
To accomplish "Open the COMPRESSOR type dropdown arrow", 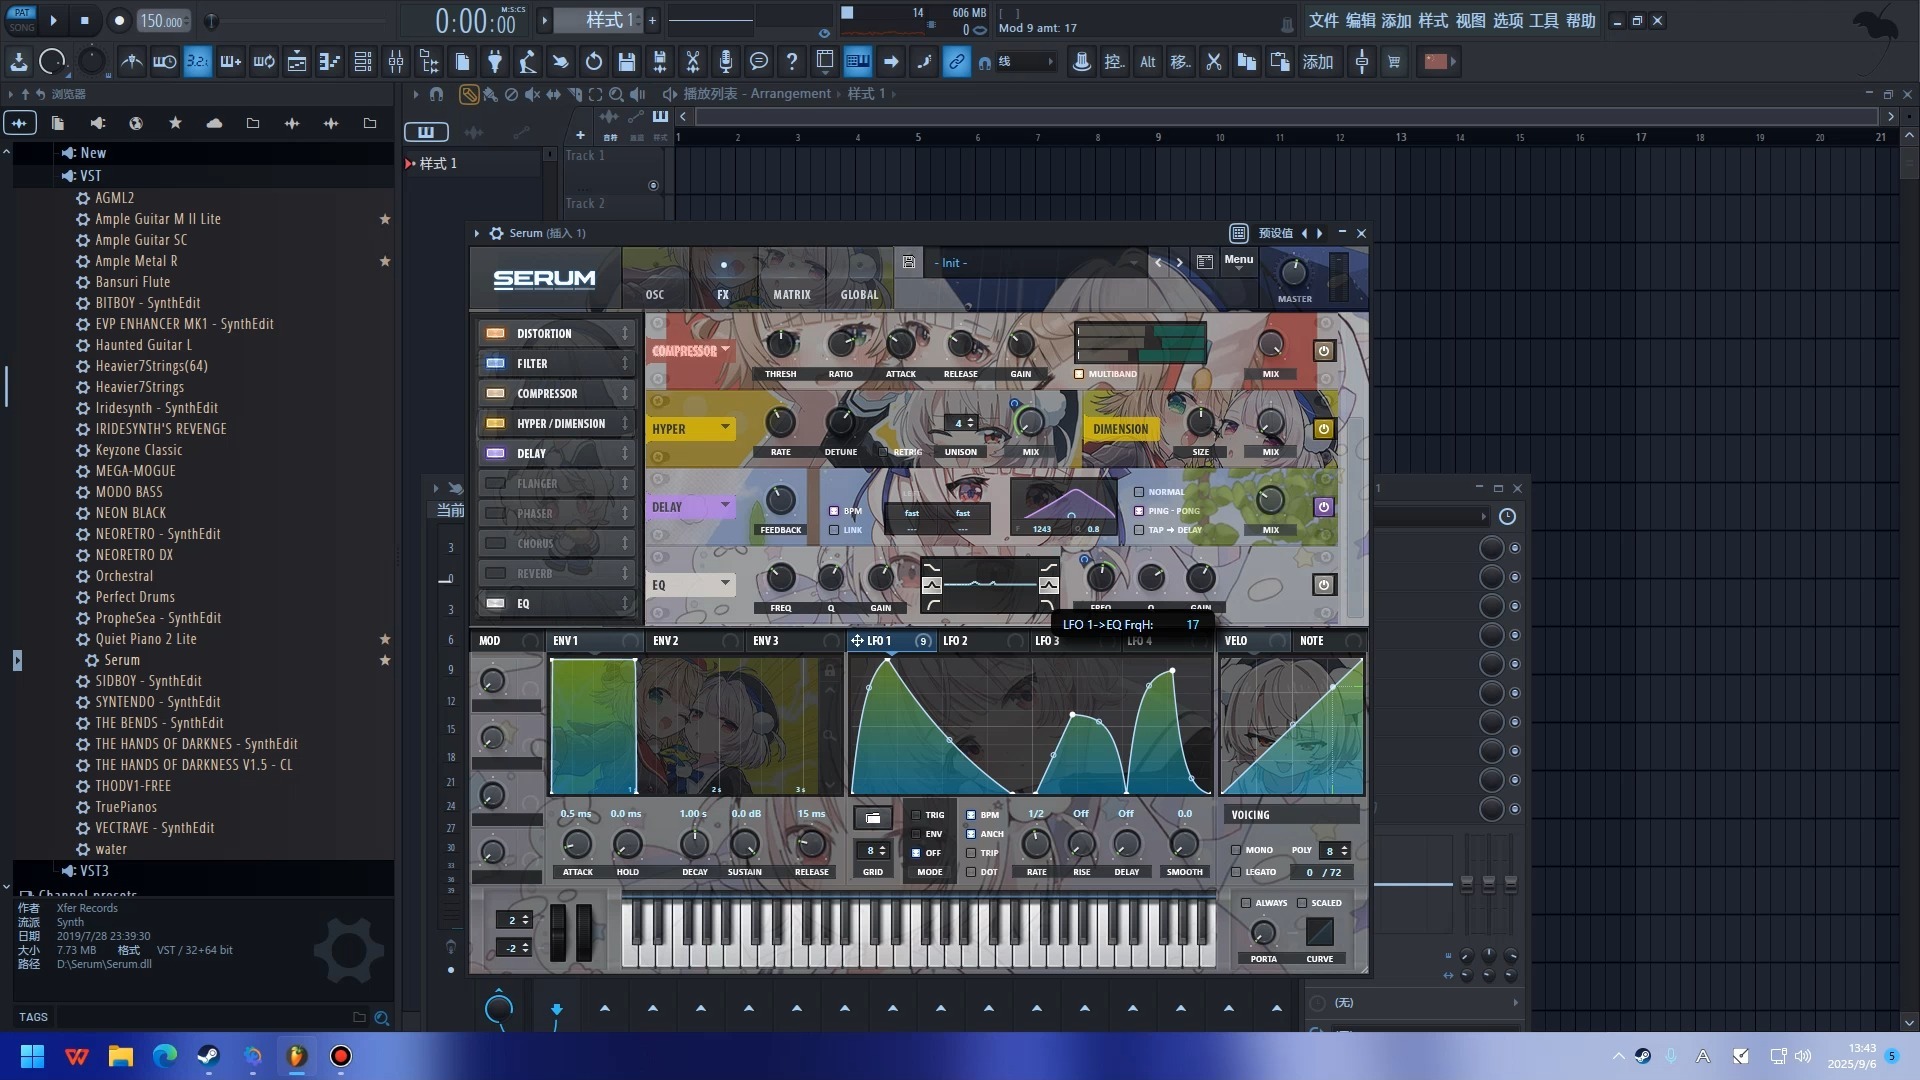I will tap(725, 350).
